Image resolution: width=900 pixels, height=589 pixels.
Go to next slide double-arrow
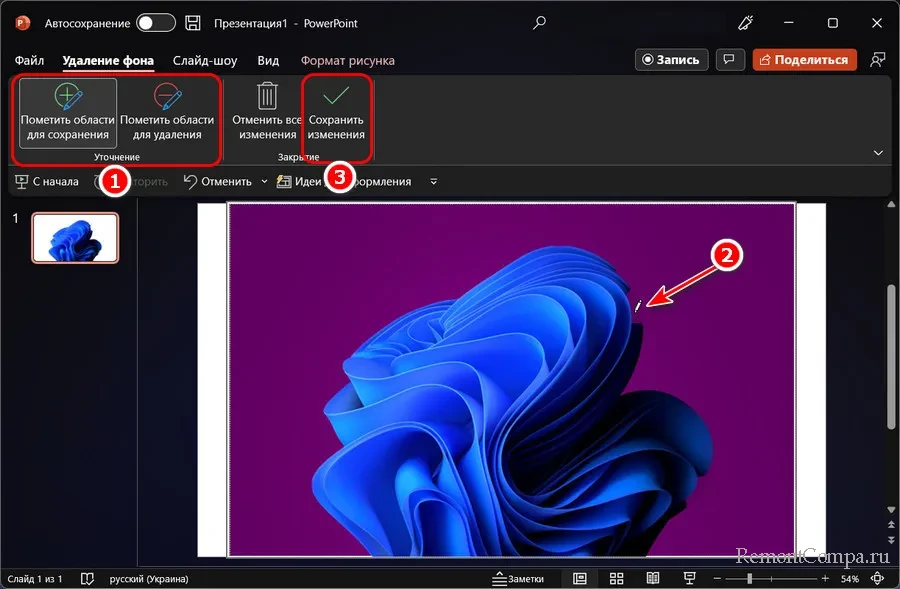891,540
